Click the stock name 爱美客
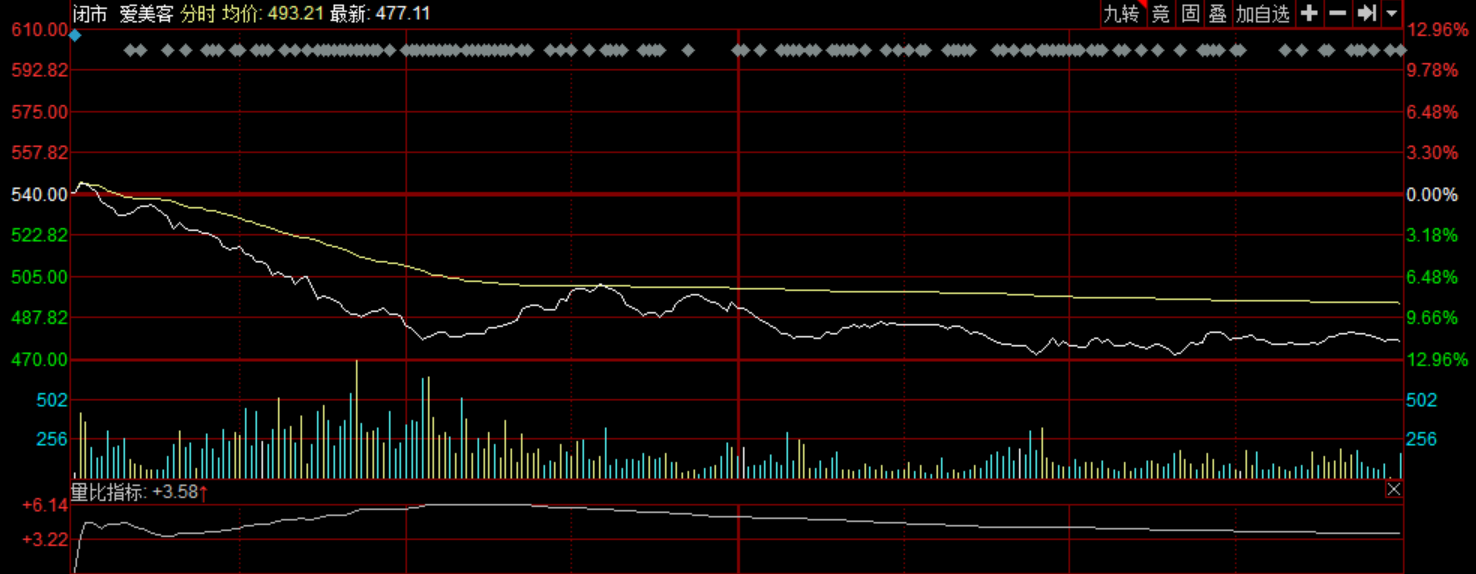Image resolution: width=1476 pixels, height=574 pixels. tap(146, 13)
